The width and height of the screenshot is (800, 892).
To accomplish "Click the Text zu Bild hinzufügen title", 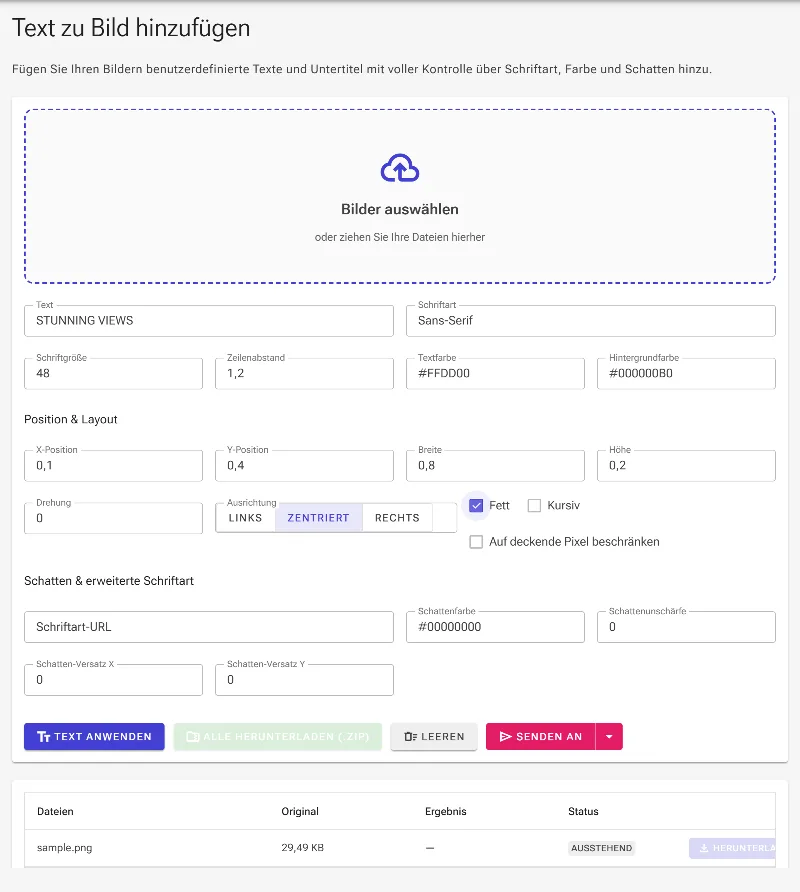I will point(131,28).
